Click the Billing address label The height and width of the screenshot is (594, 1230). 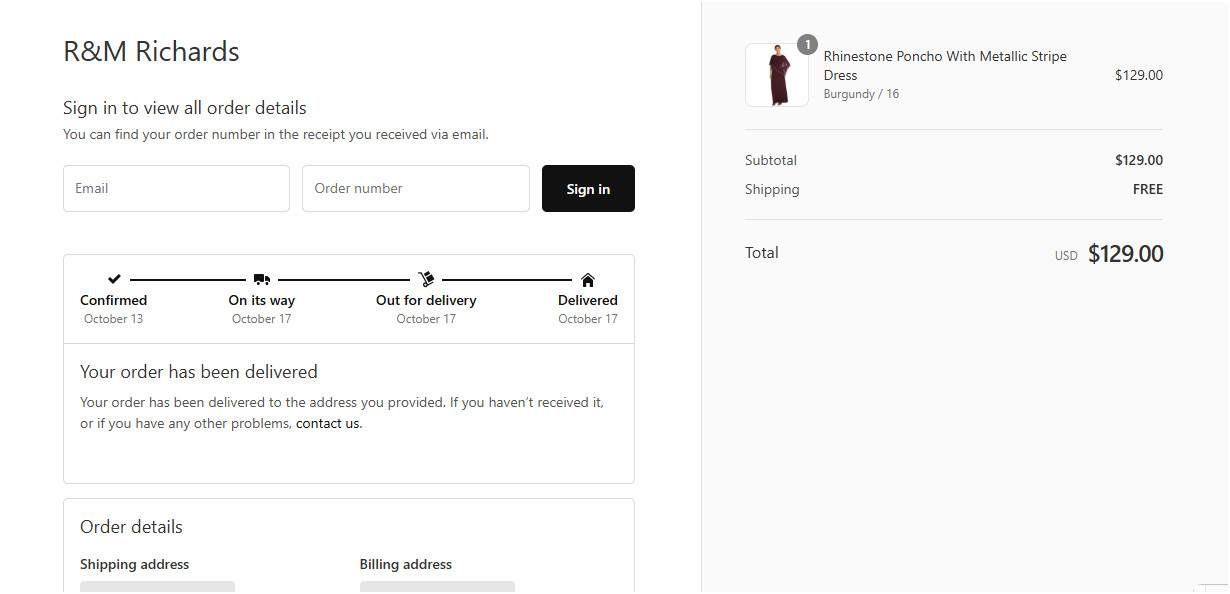coord(405,564)
